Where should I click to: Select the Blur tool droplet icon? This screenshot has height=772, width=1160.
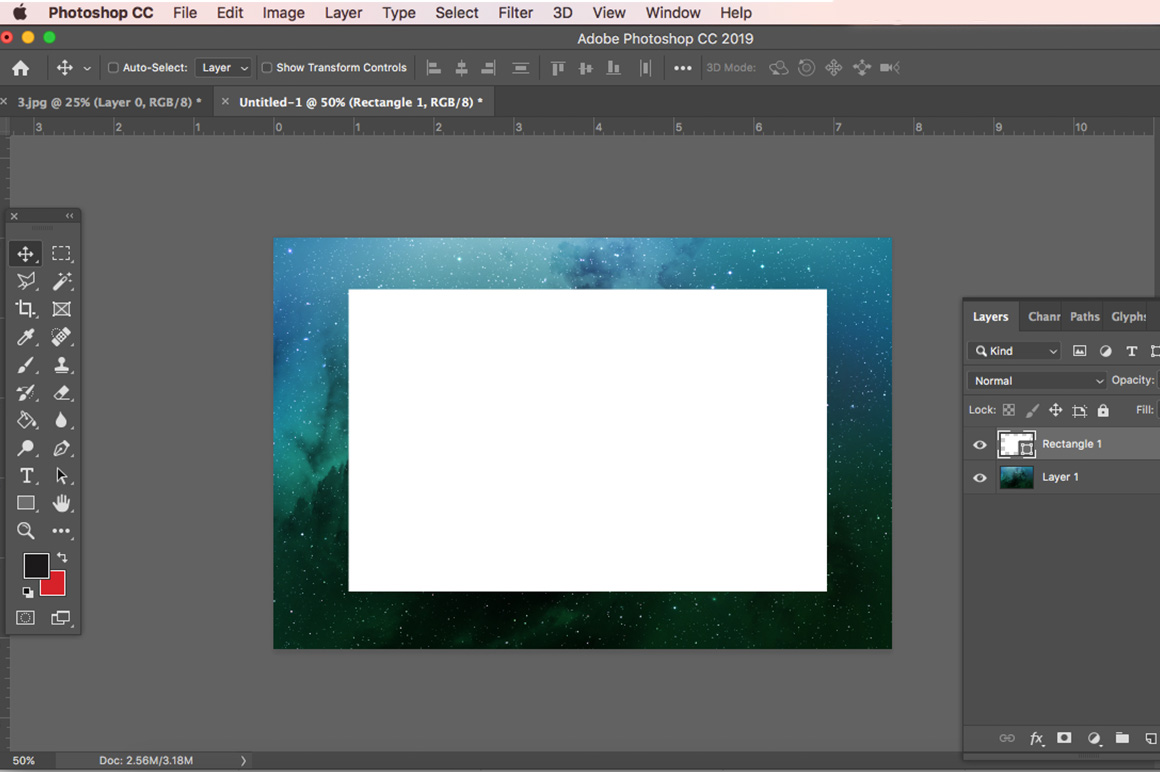61,420
